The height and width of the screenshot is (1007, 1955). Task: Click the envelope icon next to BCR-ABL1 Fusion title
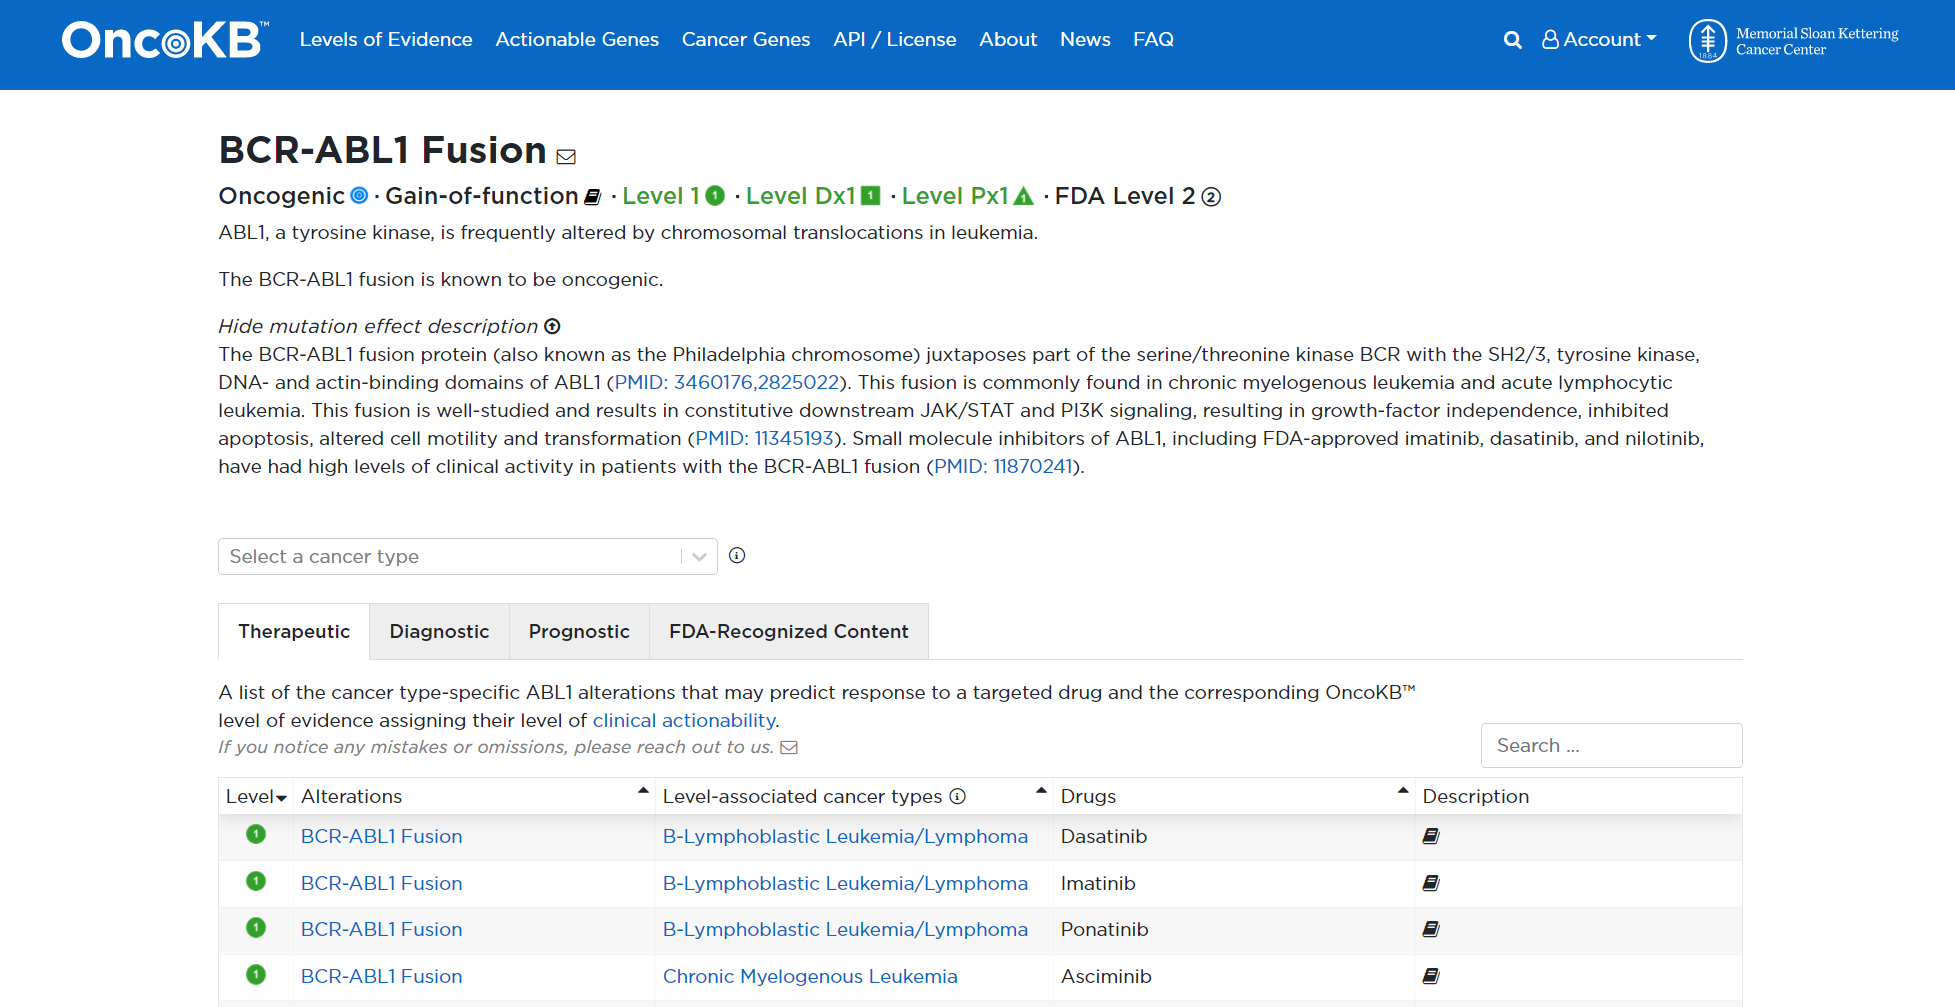pos(566,157)
